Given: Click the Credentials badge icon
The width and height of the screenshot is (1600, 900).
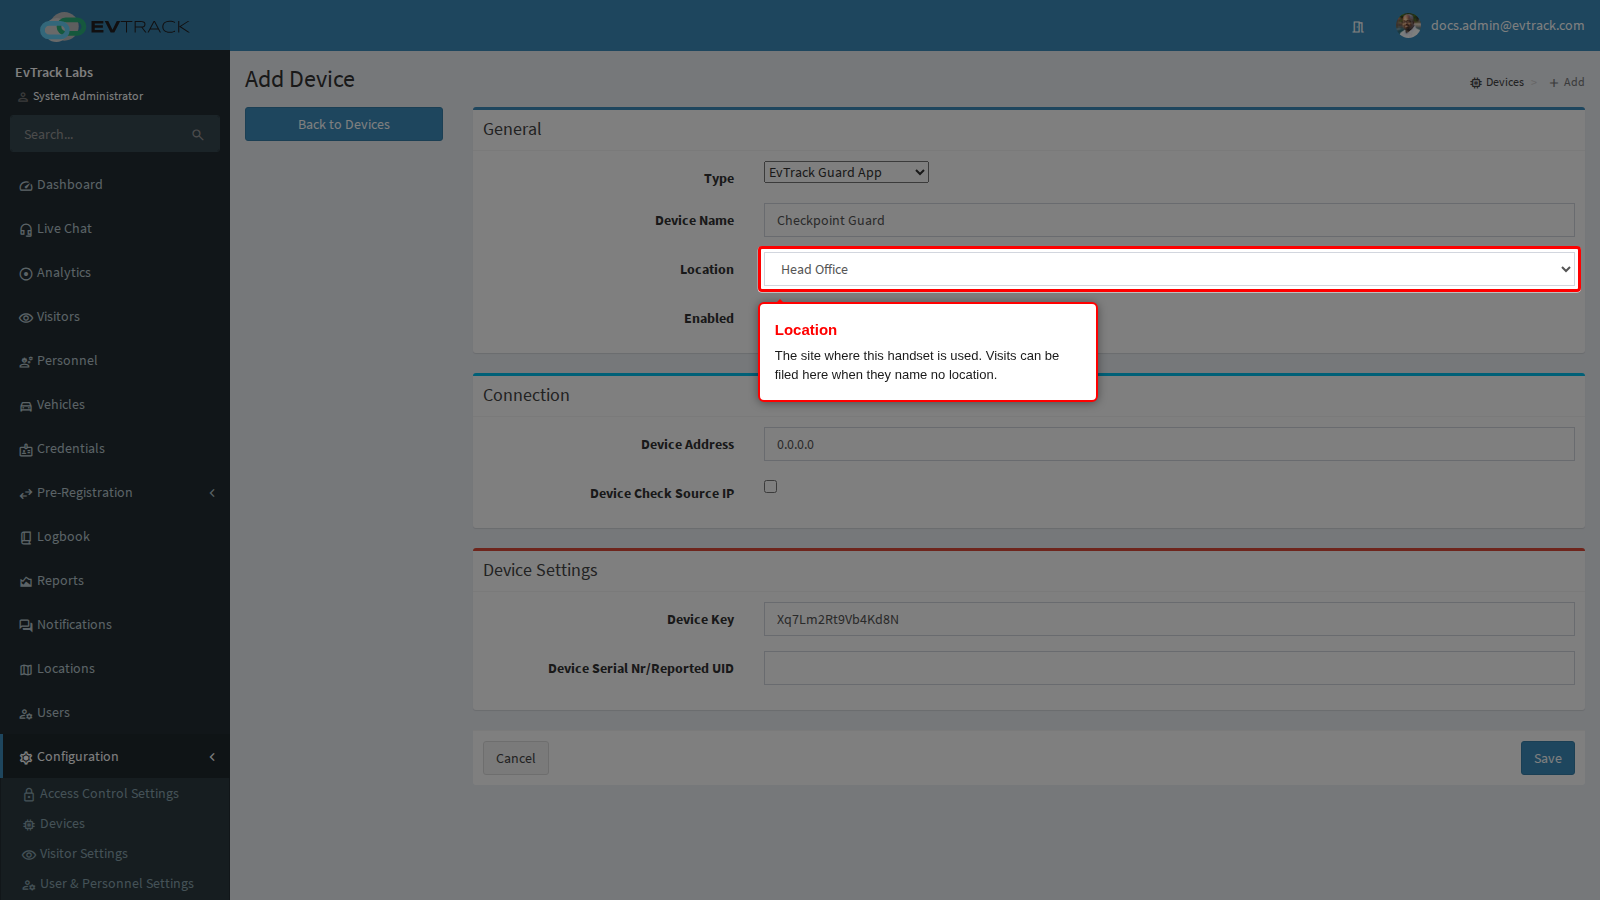Looking at the screenshot, I should [x=26, y=450].
